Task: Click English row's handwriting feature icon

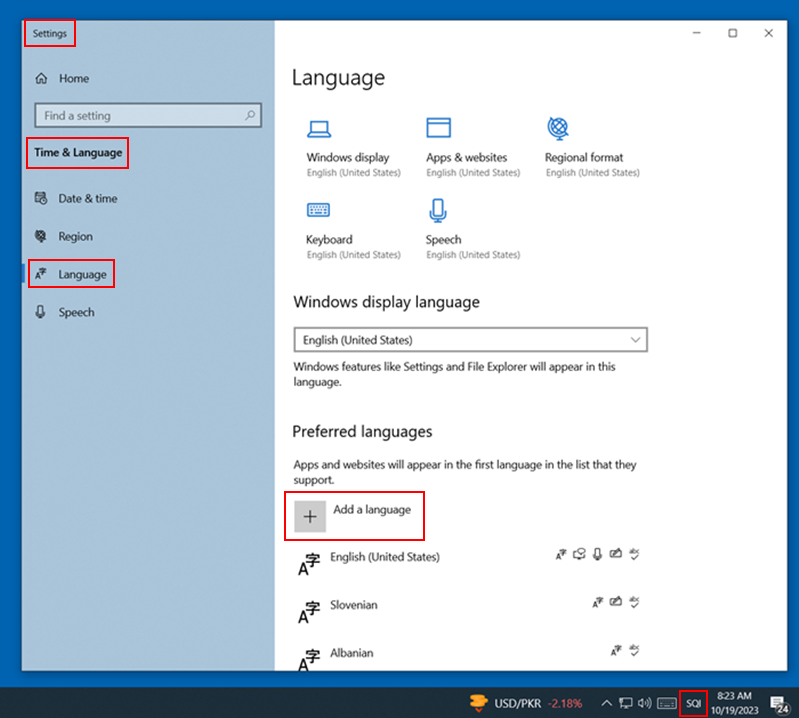Action: click(x=616, y=553)
